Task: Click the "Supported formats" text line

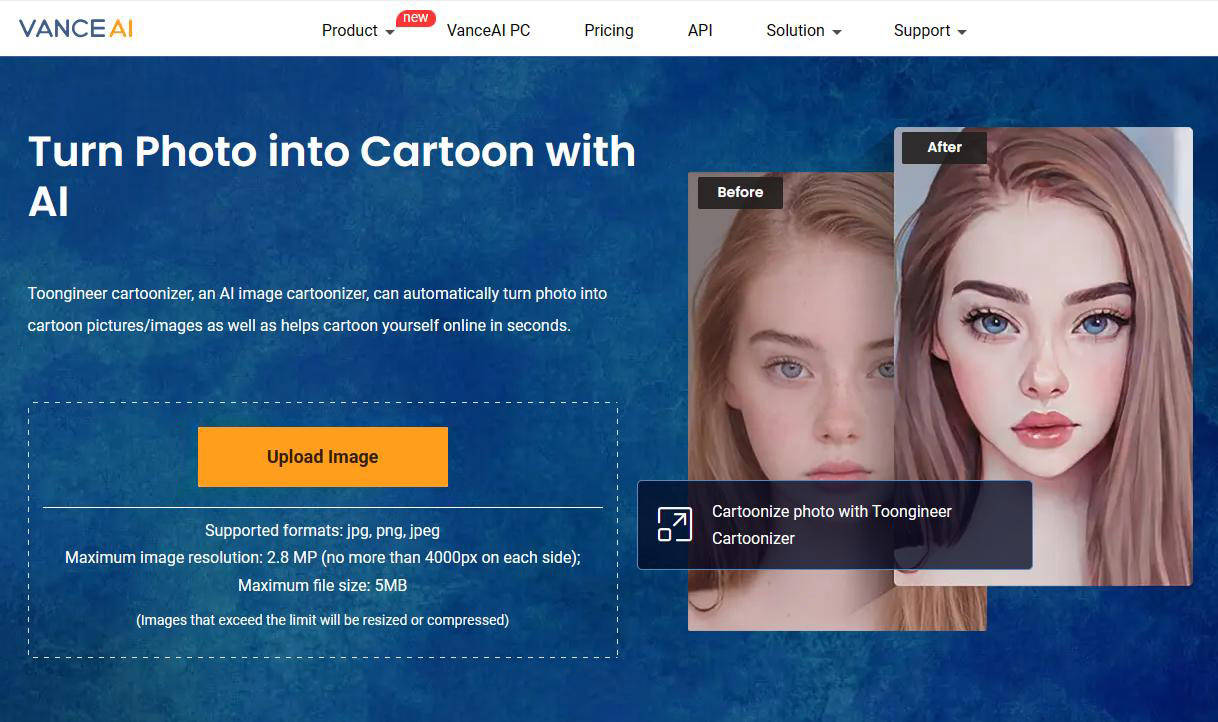Action: point(322,530)
